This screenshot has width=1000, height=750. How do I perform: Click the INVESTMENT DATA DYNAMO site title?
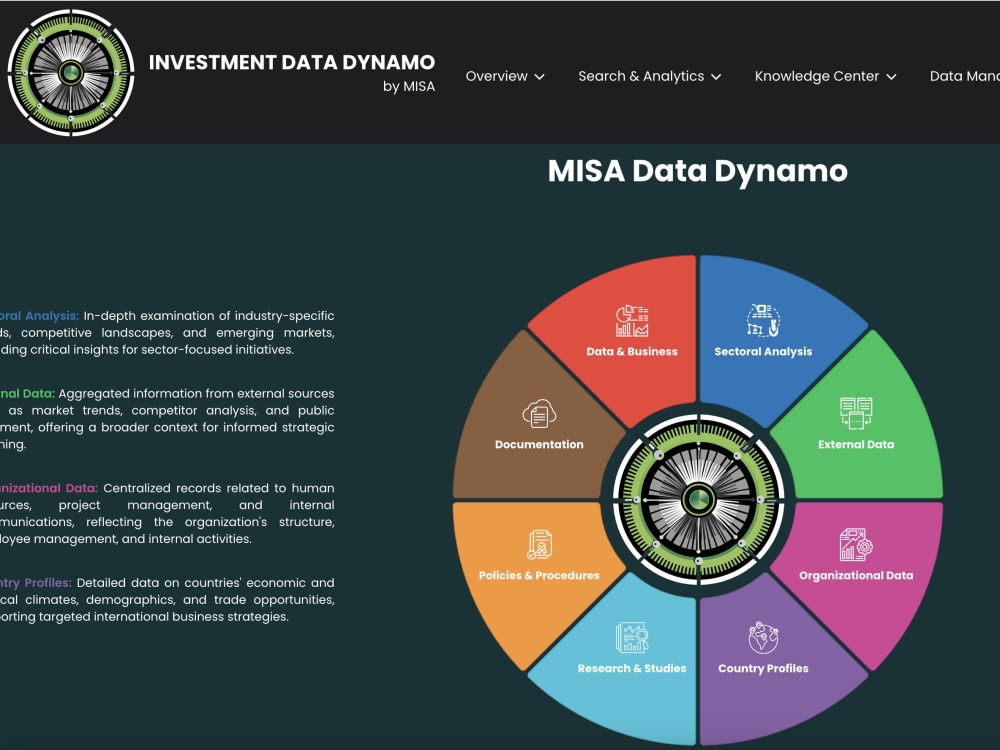[292, 62]
